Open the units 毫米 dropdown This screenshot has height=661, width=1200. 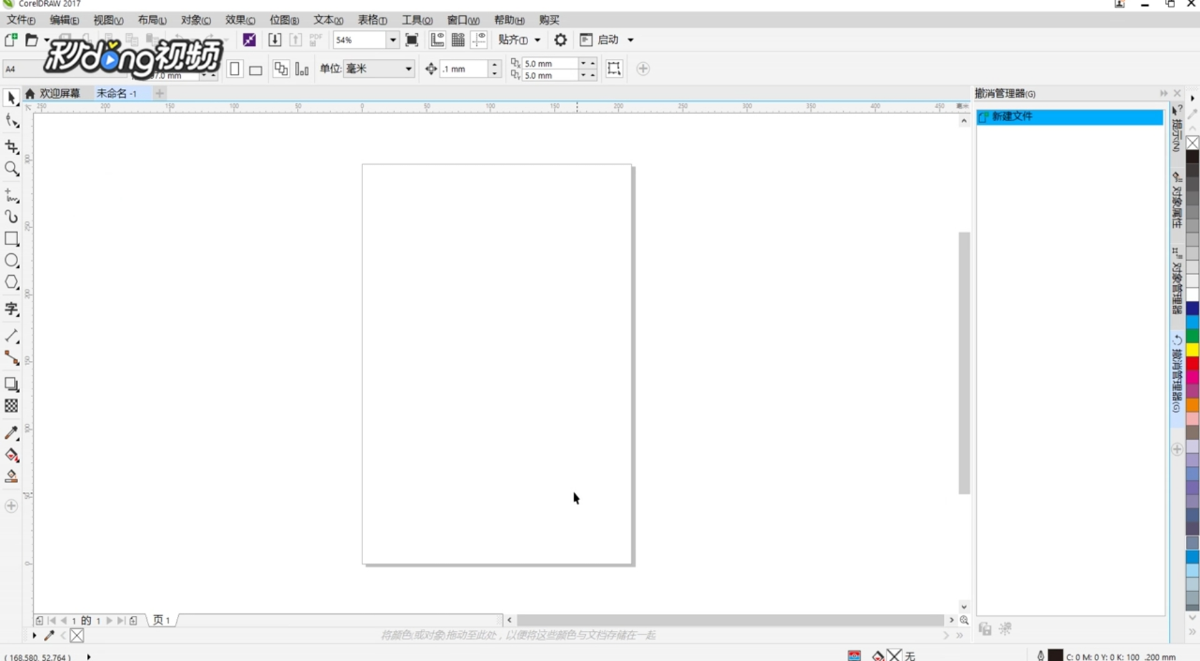pos(408,69)
